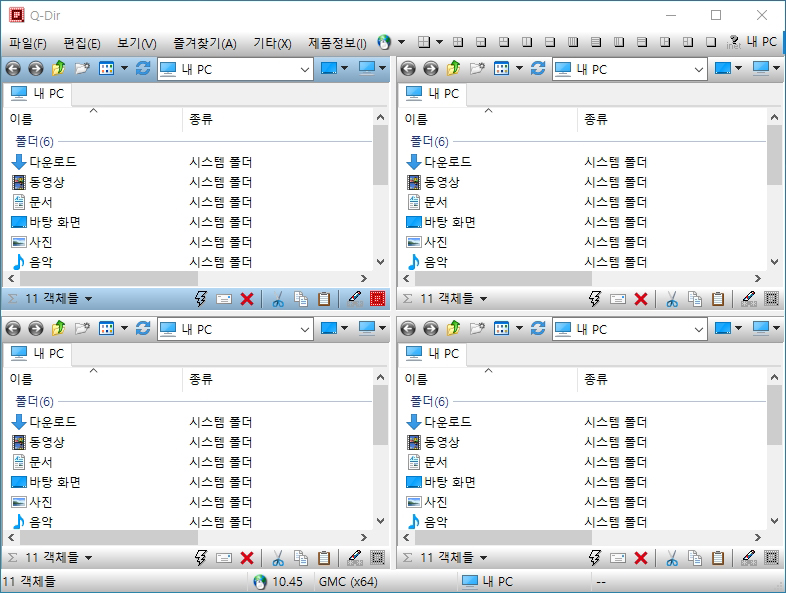Open the 파일(F) menu
786x593 pixels.
pos(28,43)
